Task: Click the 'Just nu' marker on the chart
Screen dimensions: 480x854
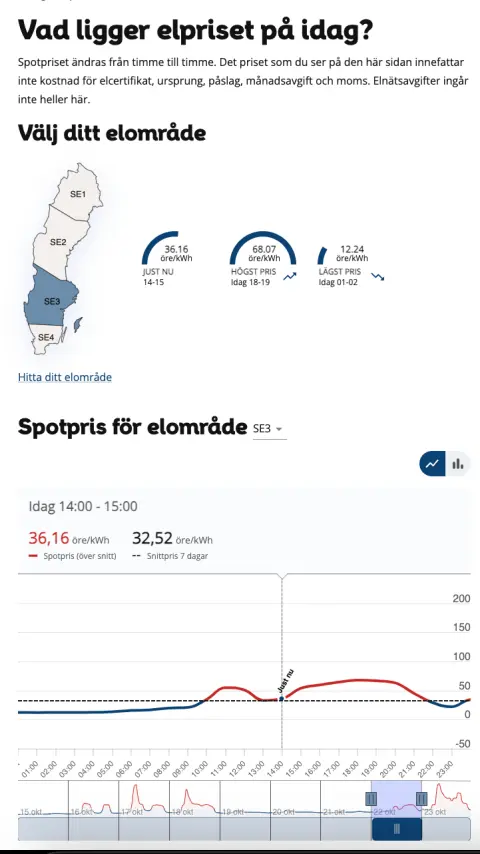Action: [282, 698]
